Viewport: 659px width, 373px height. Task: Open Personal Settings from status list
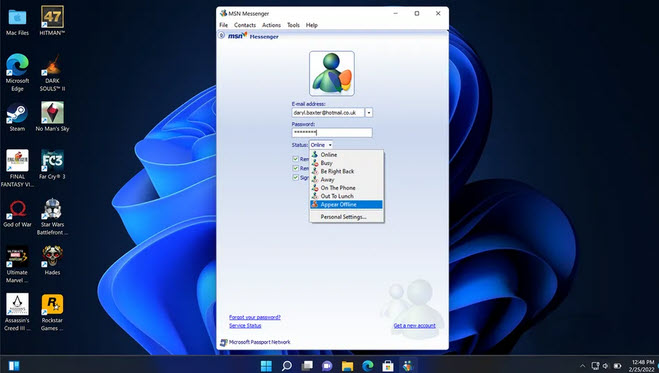(346, 217)
